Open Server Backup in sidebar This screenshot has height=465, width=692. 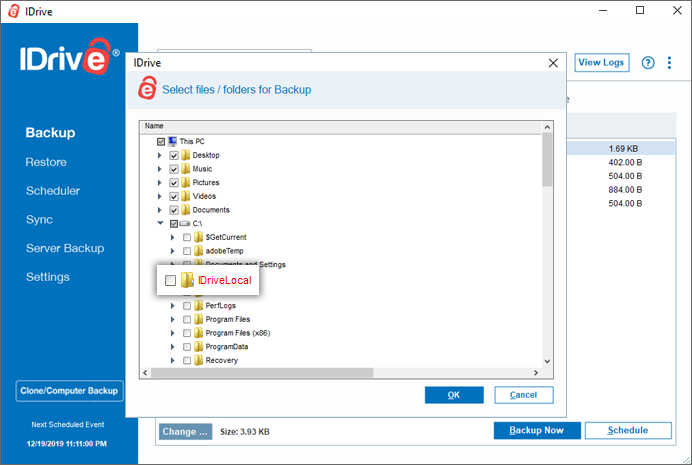pos(65,248)
